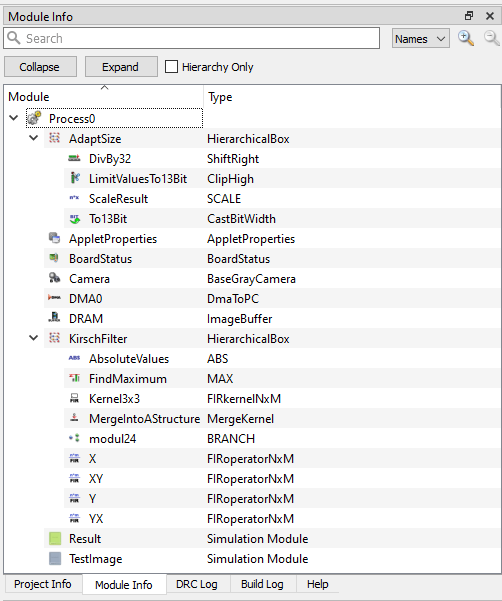Click the DRAM ImageBuffer icon
Viewport: 502px width, 601px height.
[54, 318]
